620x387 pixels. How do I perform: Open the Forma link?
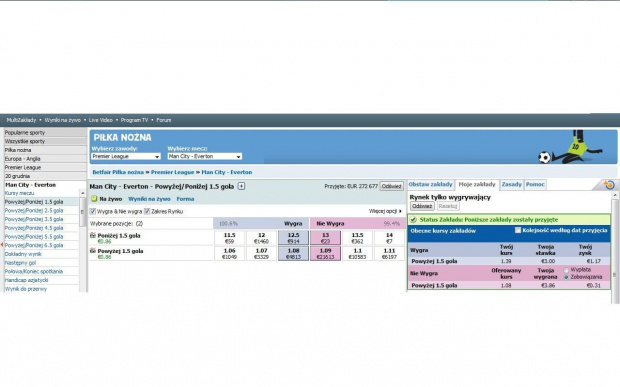coord(185,199)
